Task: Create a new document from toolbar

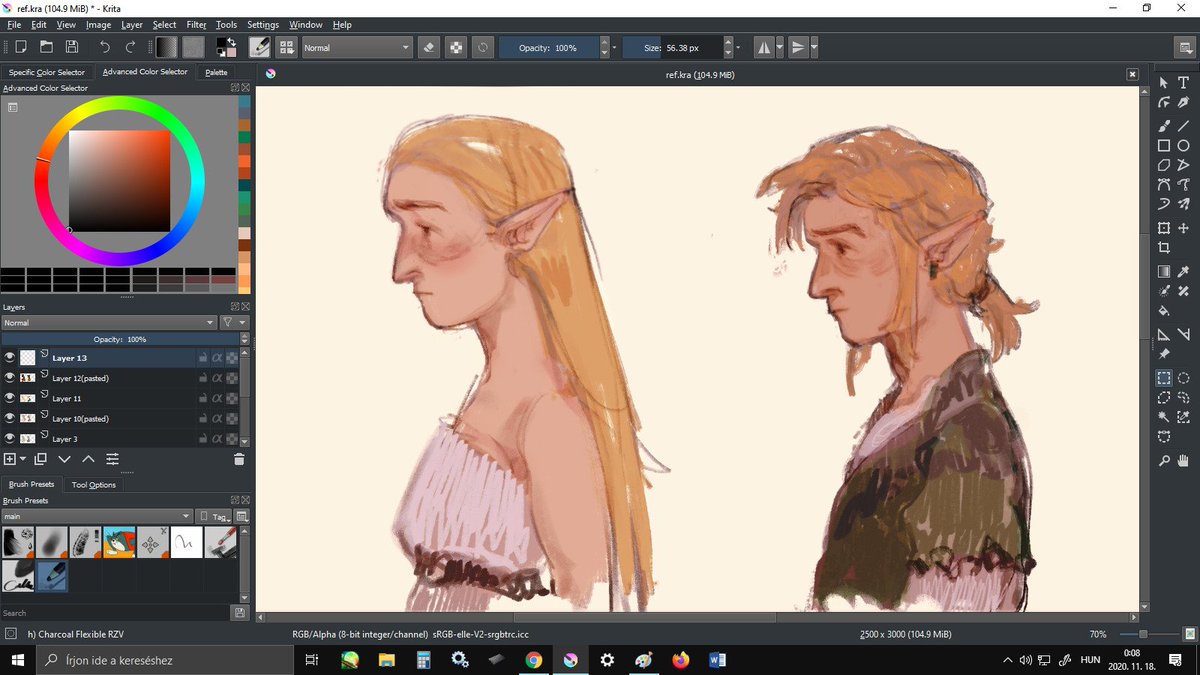Action: 20,47
